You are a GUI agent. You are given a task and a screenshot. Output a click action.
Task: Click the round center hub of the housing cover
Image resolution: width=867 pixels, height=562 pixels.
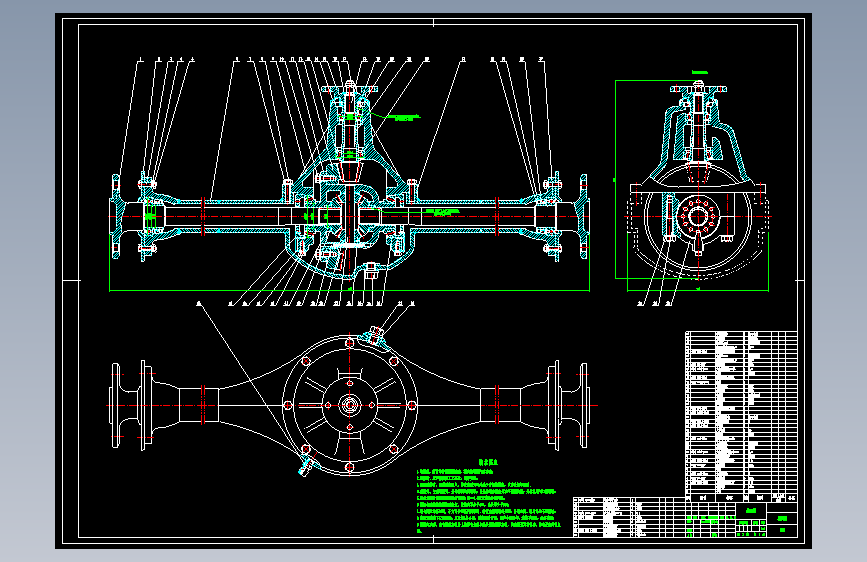click(349, 405)
